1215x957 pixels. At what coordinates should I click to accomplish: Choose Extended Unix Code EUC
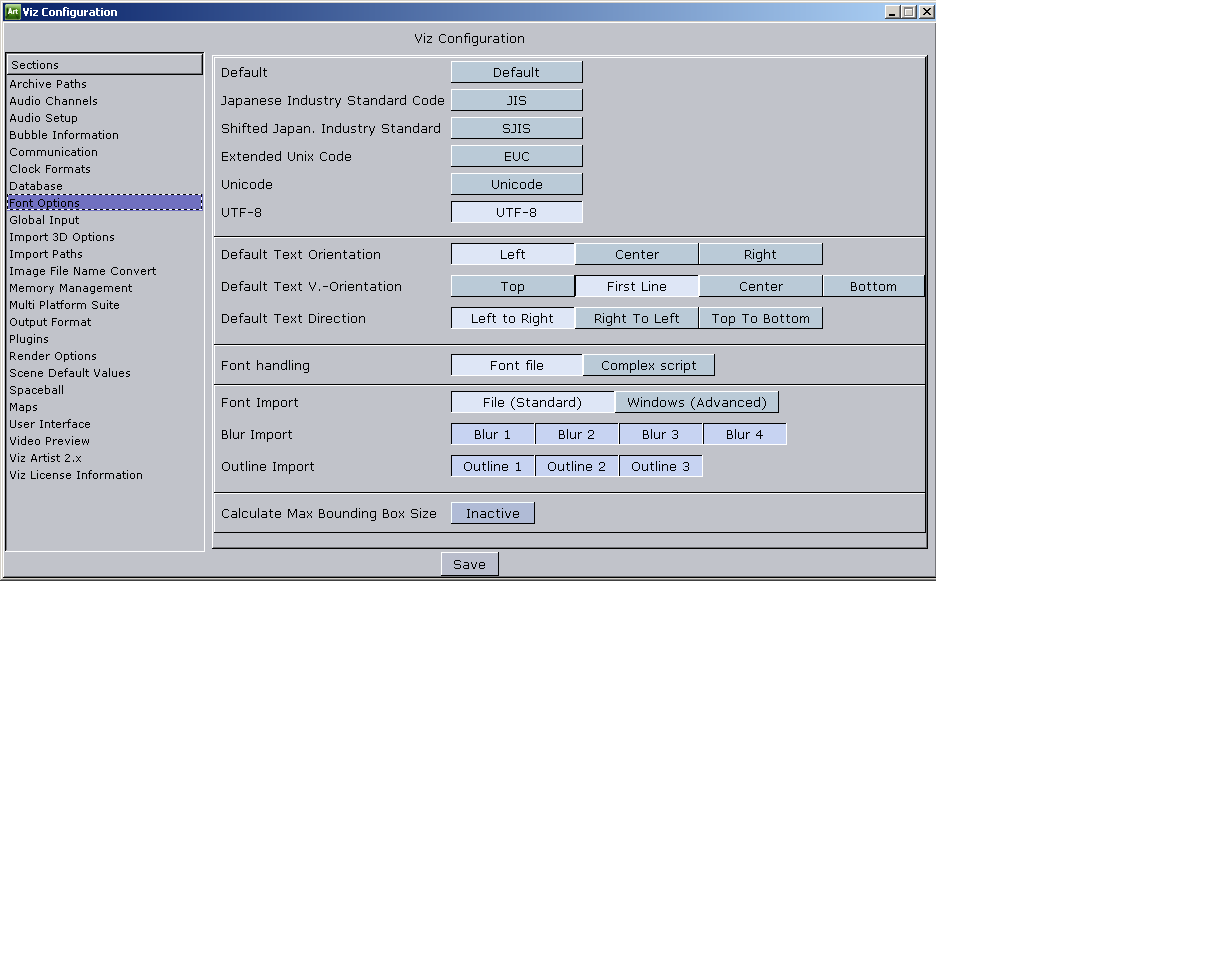pos(516,155)
